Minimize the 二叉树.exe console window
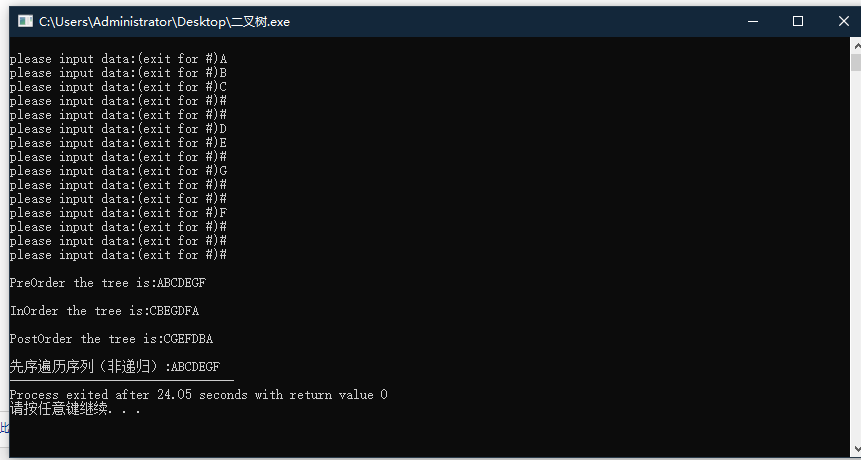This screenshot has height=460, width=861. point(753,21)
